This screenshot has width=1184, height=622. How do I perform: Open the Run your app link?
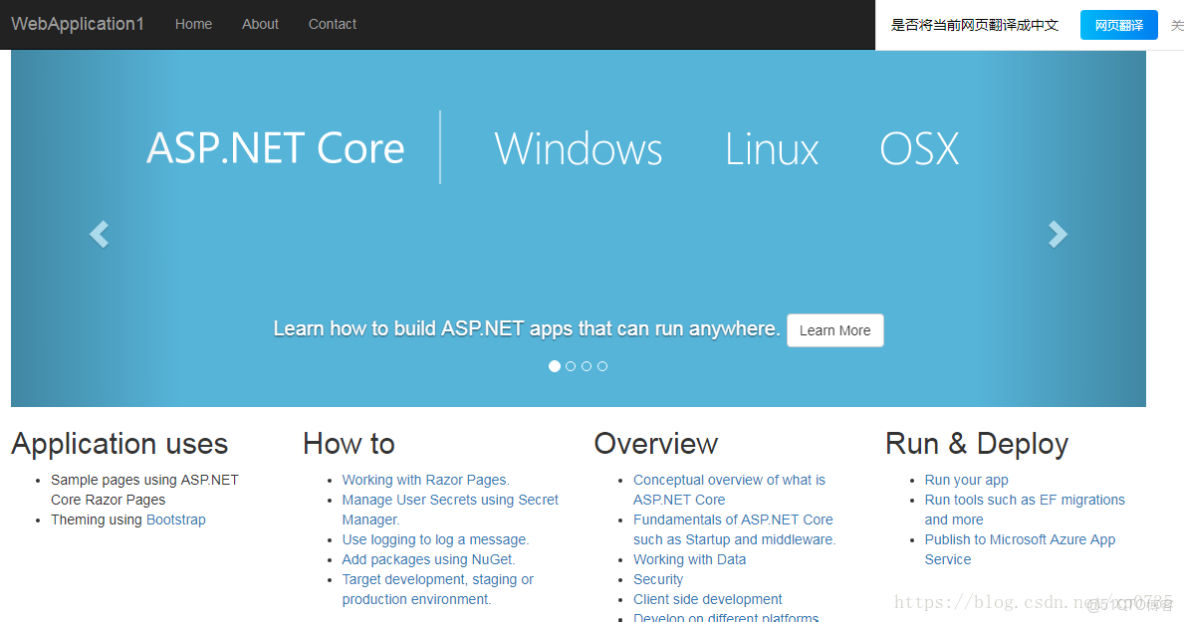(966, 479)
